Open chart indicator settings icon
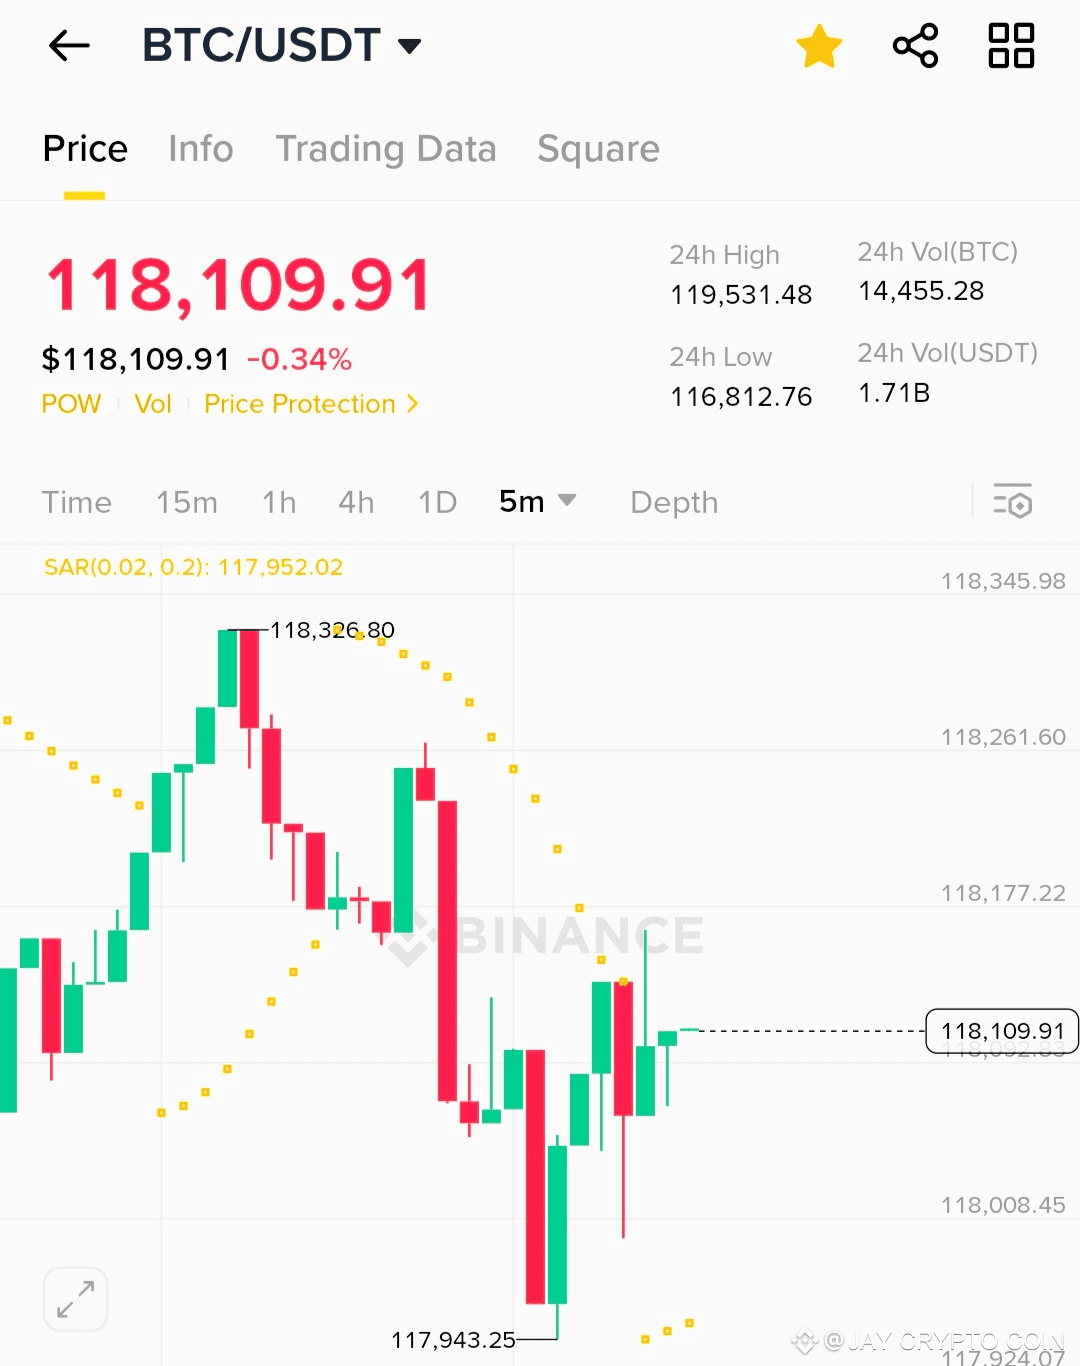This screenshot has height=1366, width=1080. [x=1012, y=501]
